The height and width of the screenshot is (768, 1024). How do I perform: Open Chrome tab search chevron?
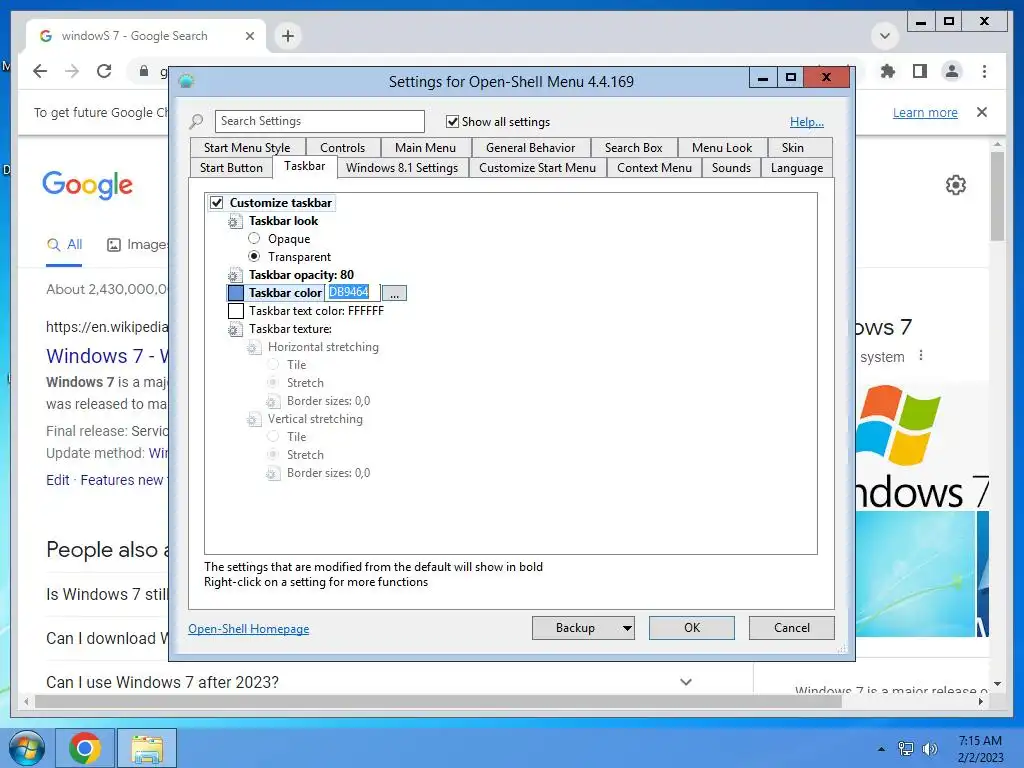click(885, 36)
